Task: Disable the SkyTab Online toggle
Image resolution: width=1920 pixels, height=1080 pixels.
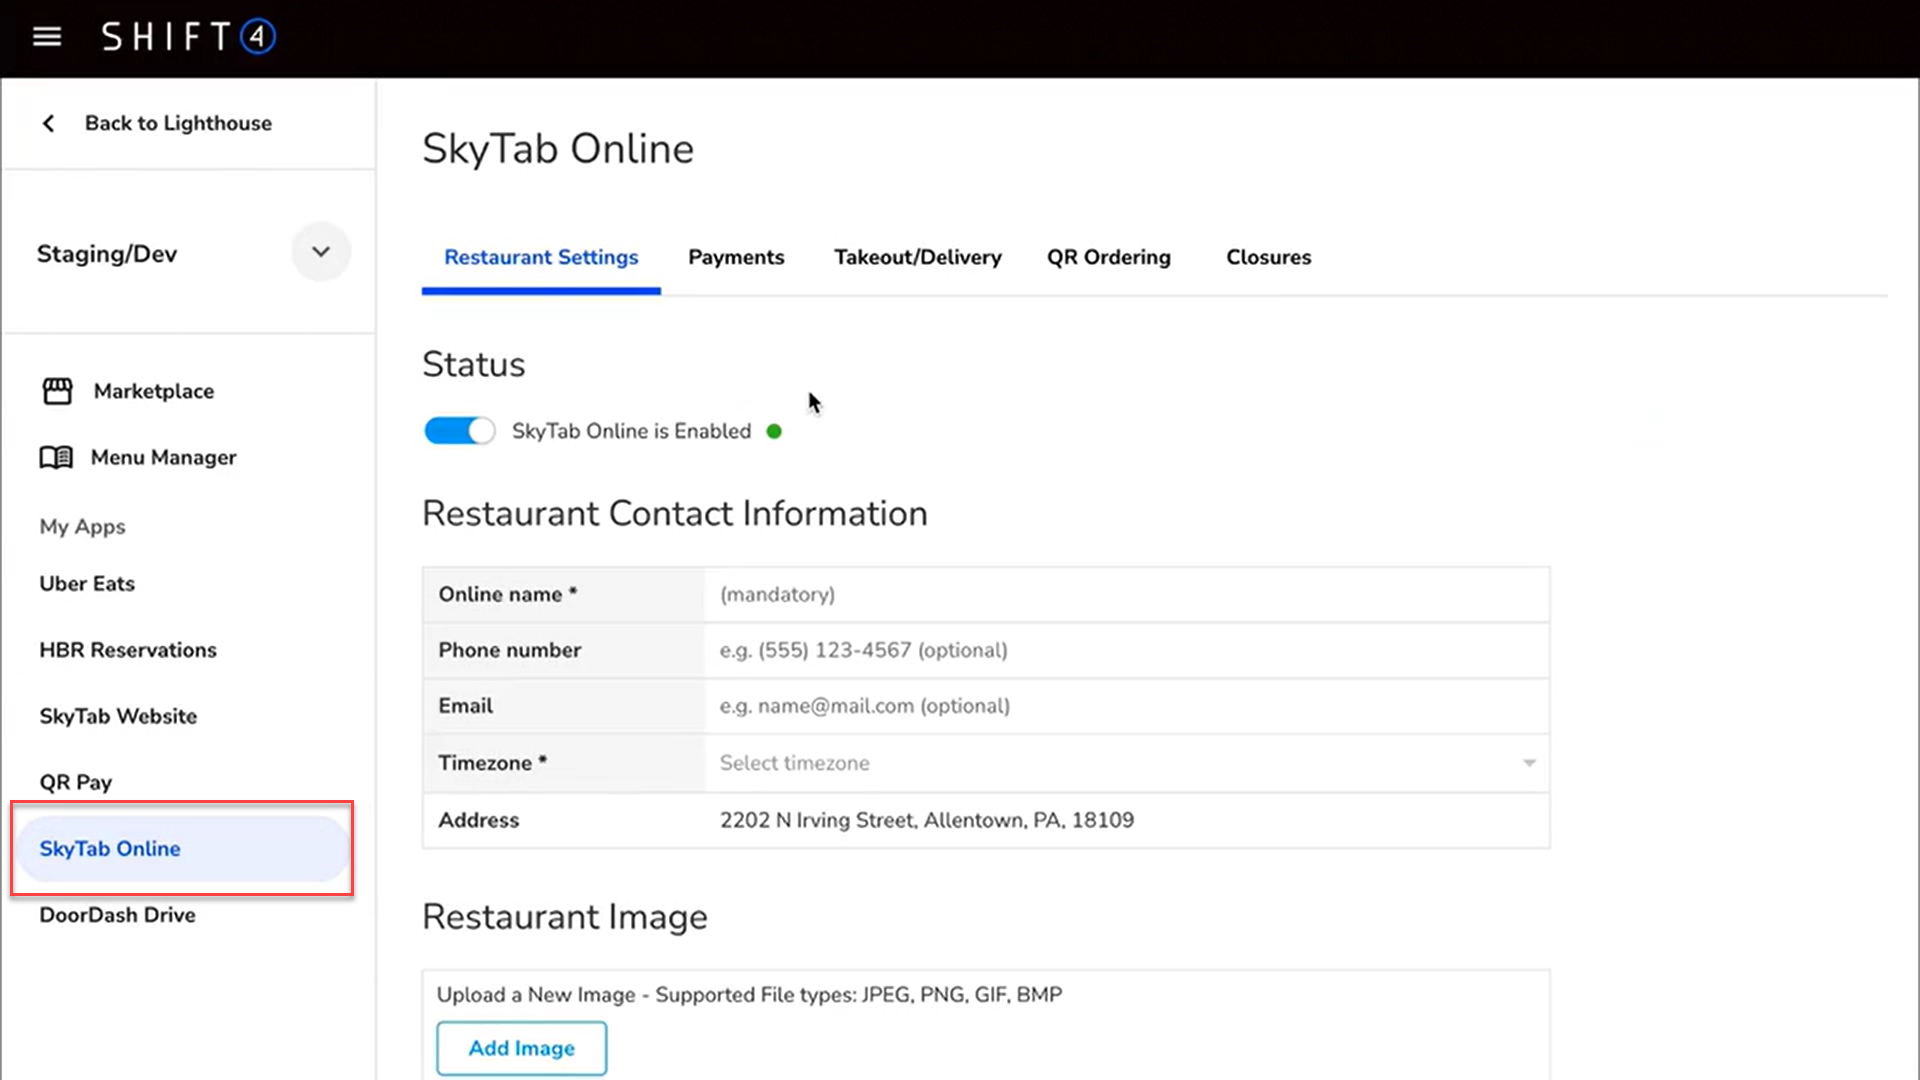Action: [x=459, y=431]
